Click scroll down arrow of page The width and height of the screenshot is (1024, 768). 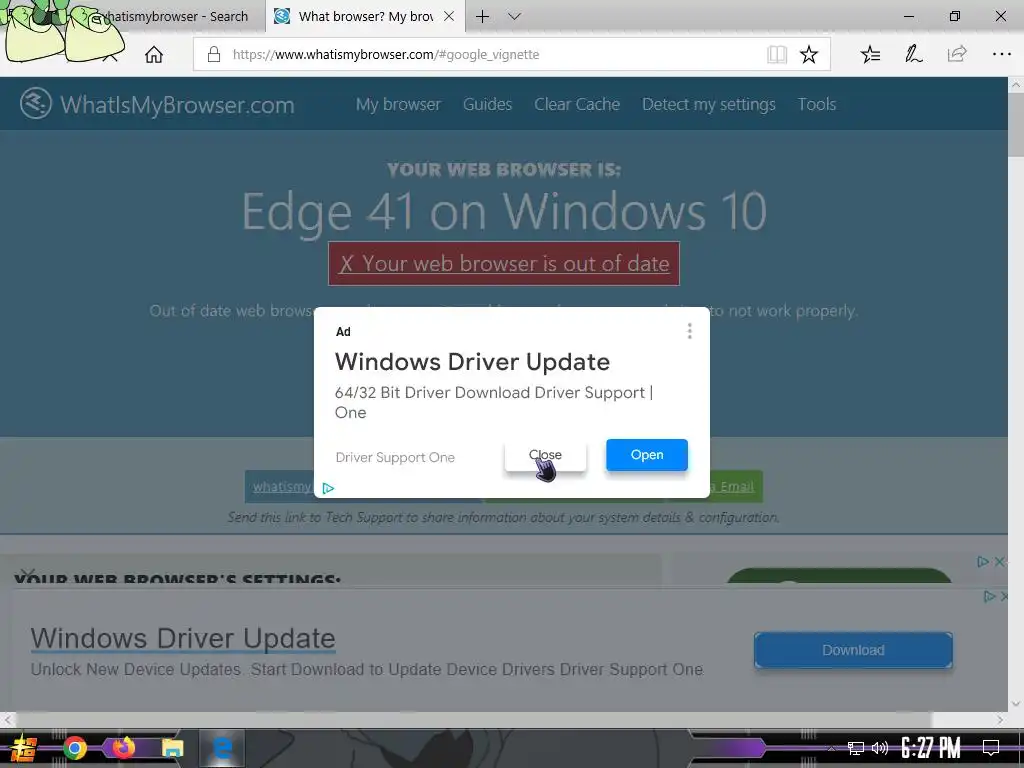[1016, 704]
